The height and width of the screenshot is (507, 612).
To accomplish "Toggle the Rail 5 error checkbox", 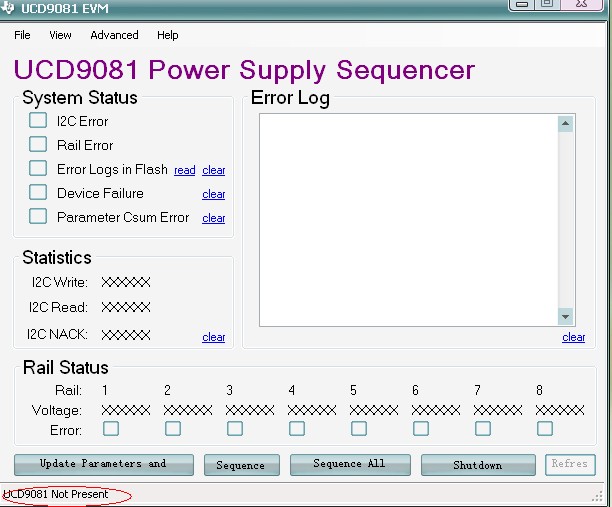I will tap(359, 429).
